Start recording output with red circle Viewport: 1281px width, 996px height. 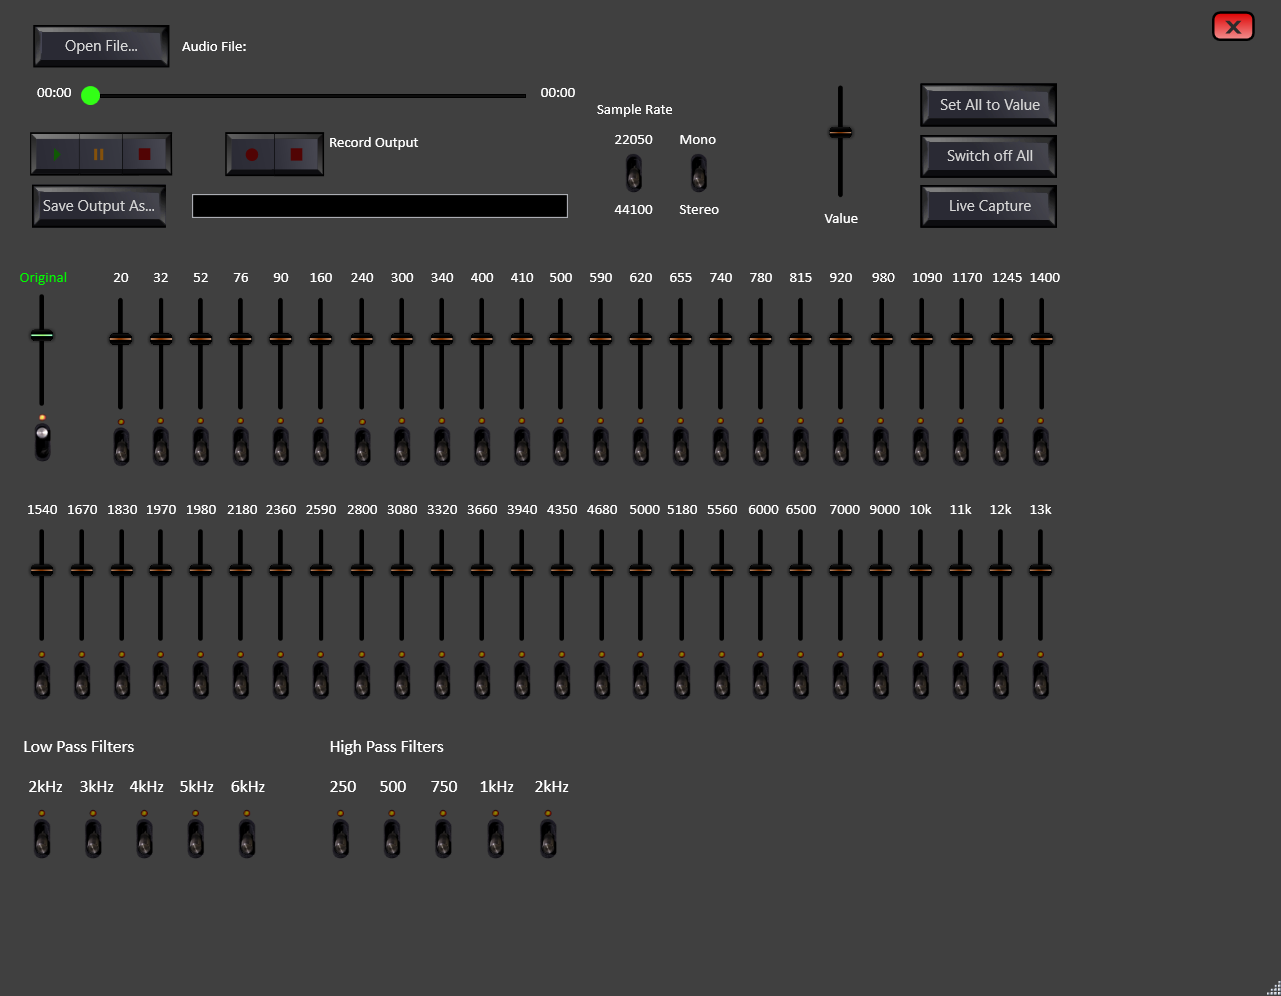coord(252,155)
